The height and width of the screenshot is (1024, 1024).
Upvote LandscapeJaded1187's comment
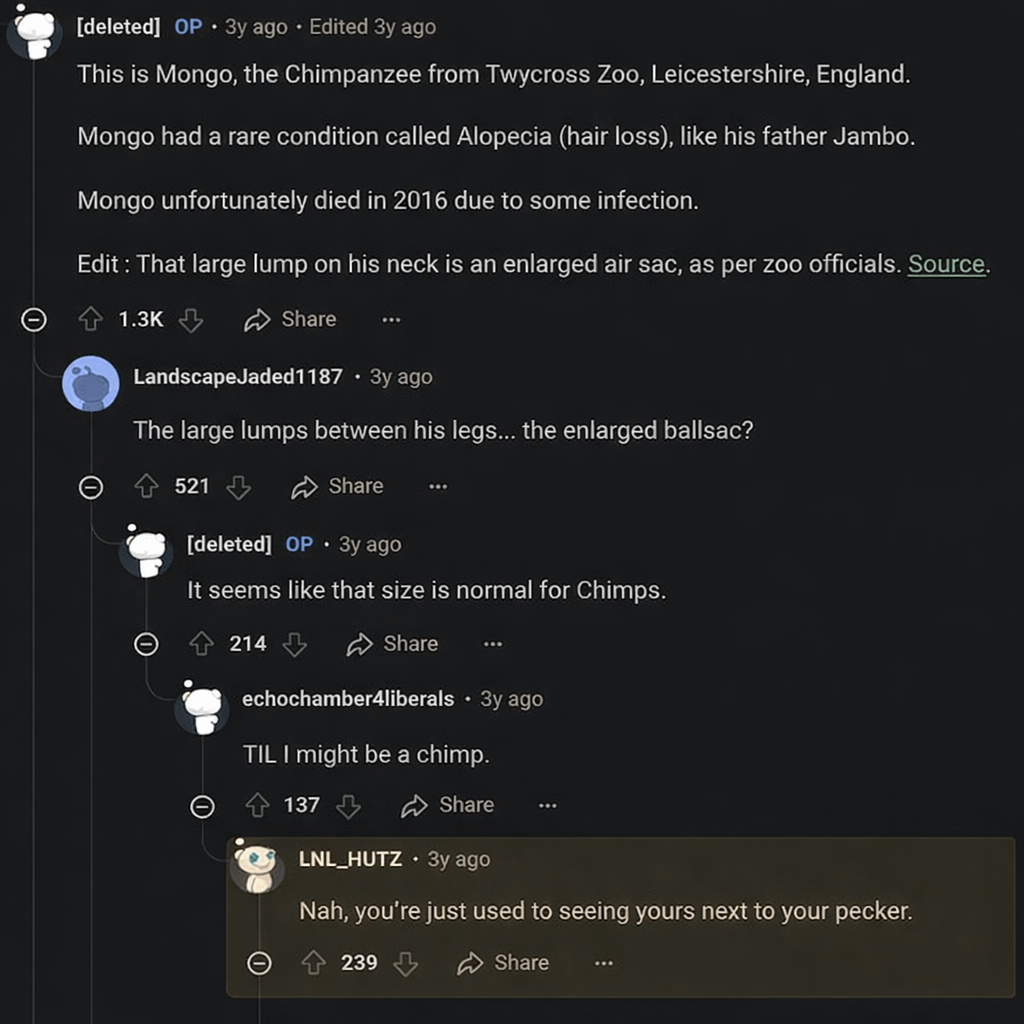[147, 486]
